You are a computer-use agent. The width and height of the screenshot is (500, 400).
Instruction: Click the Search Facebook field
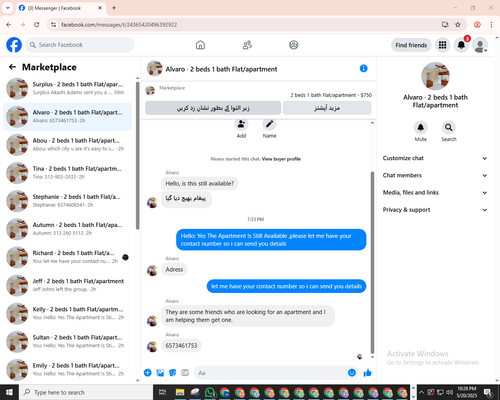80,45
